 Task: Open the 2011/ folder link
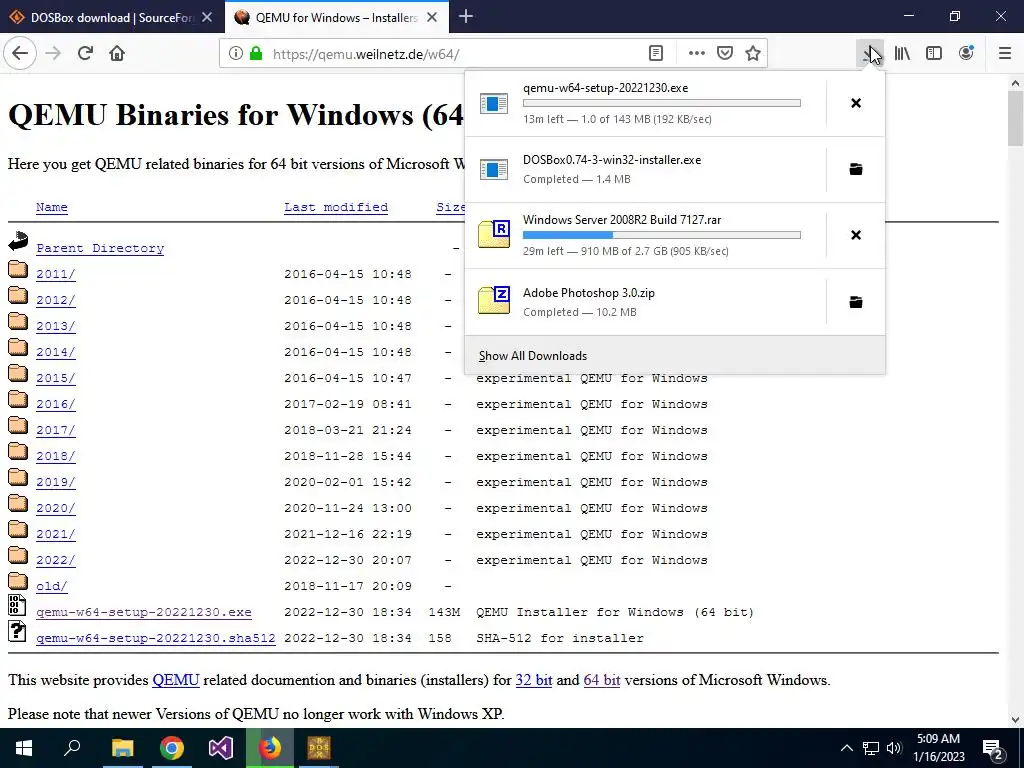(56, 274)
